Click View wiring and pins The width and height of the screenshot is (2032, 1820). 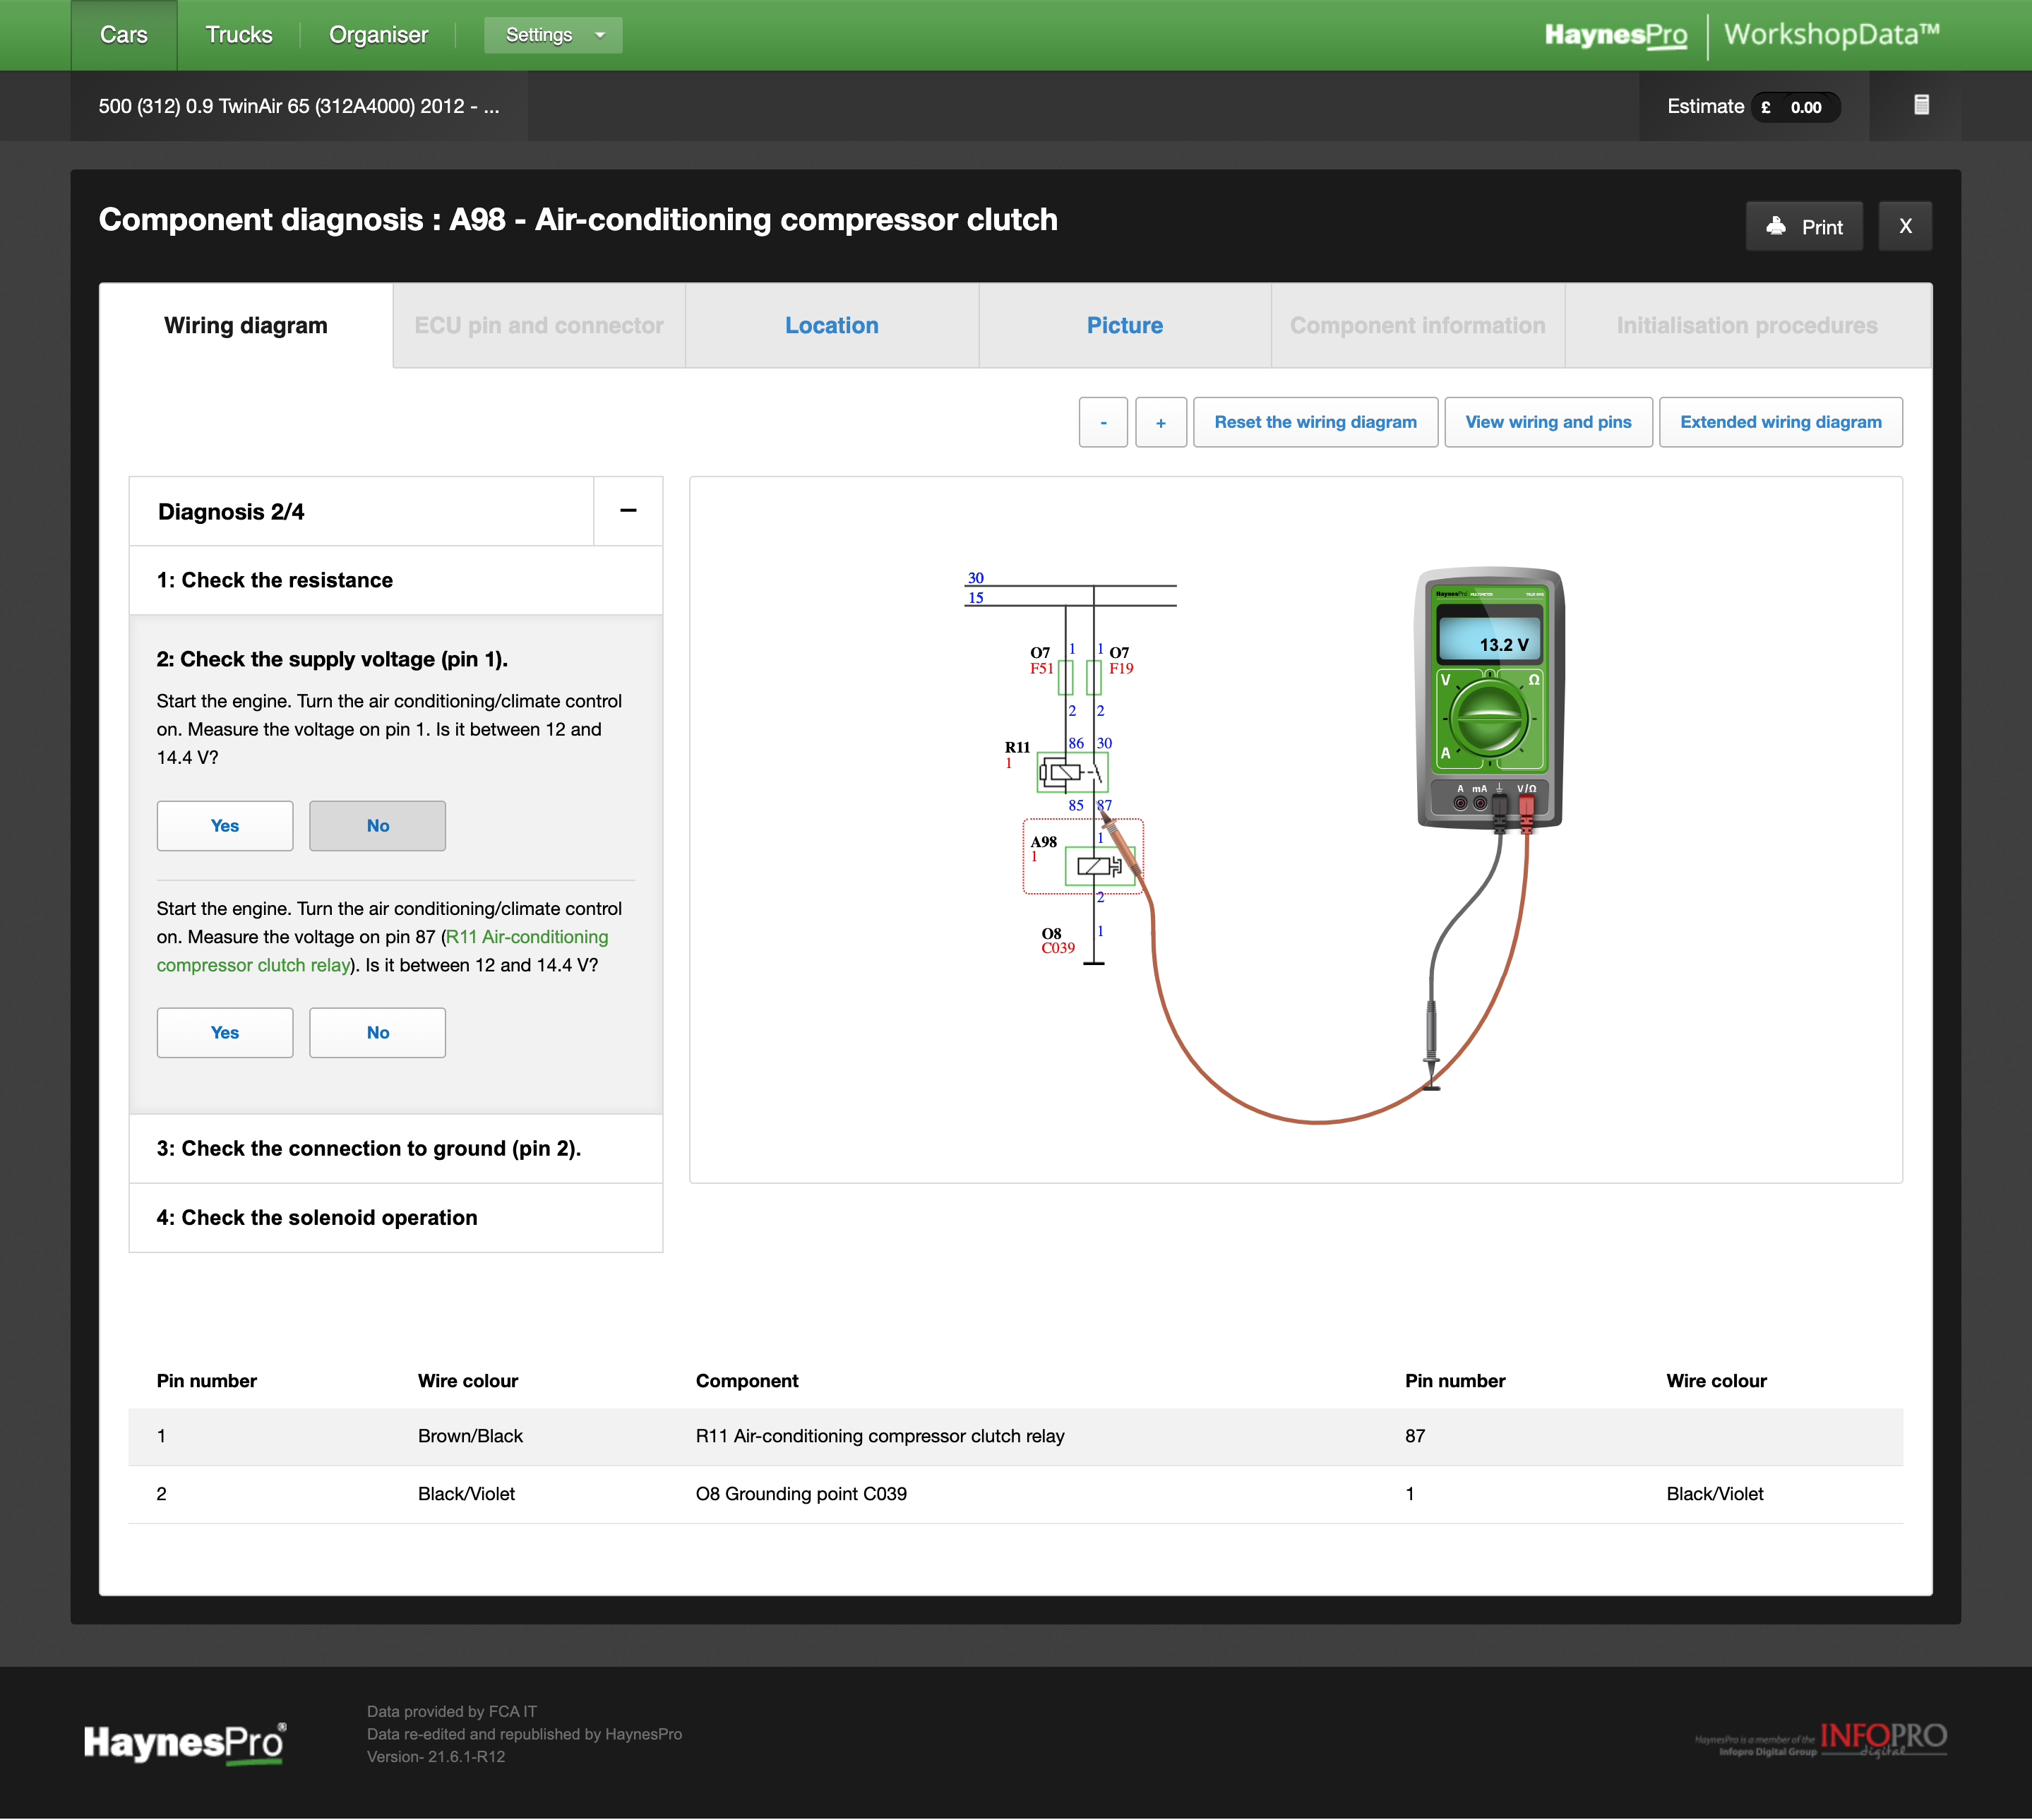pos(1548,422)
